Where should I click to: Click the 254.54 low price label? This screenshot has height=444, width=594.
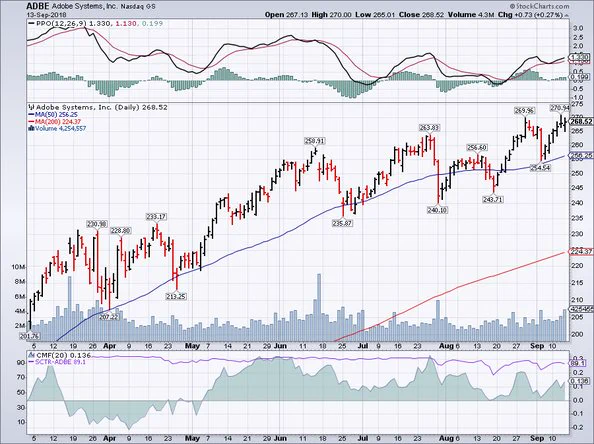pyautogui.click(x=540, y=167)
